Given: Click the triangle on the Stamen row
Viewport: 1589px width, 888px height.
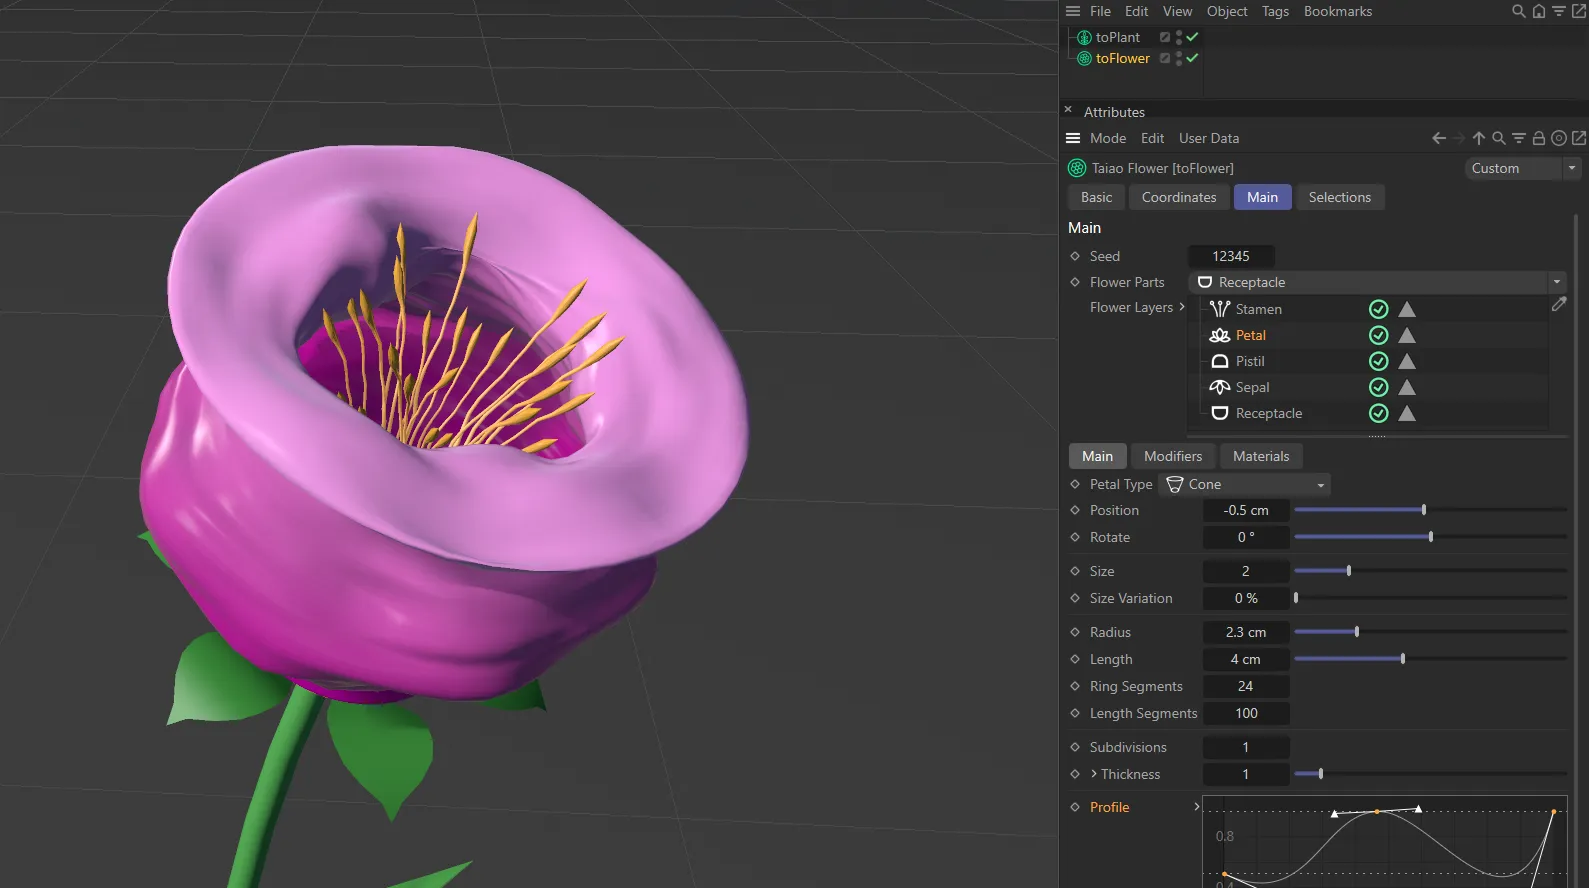Looking at the screenshot, I should (x=1407, y=309).
